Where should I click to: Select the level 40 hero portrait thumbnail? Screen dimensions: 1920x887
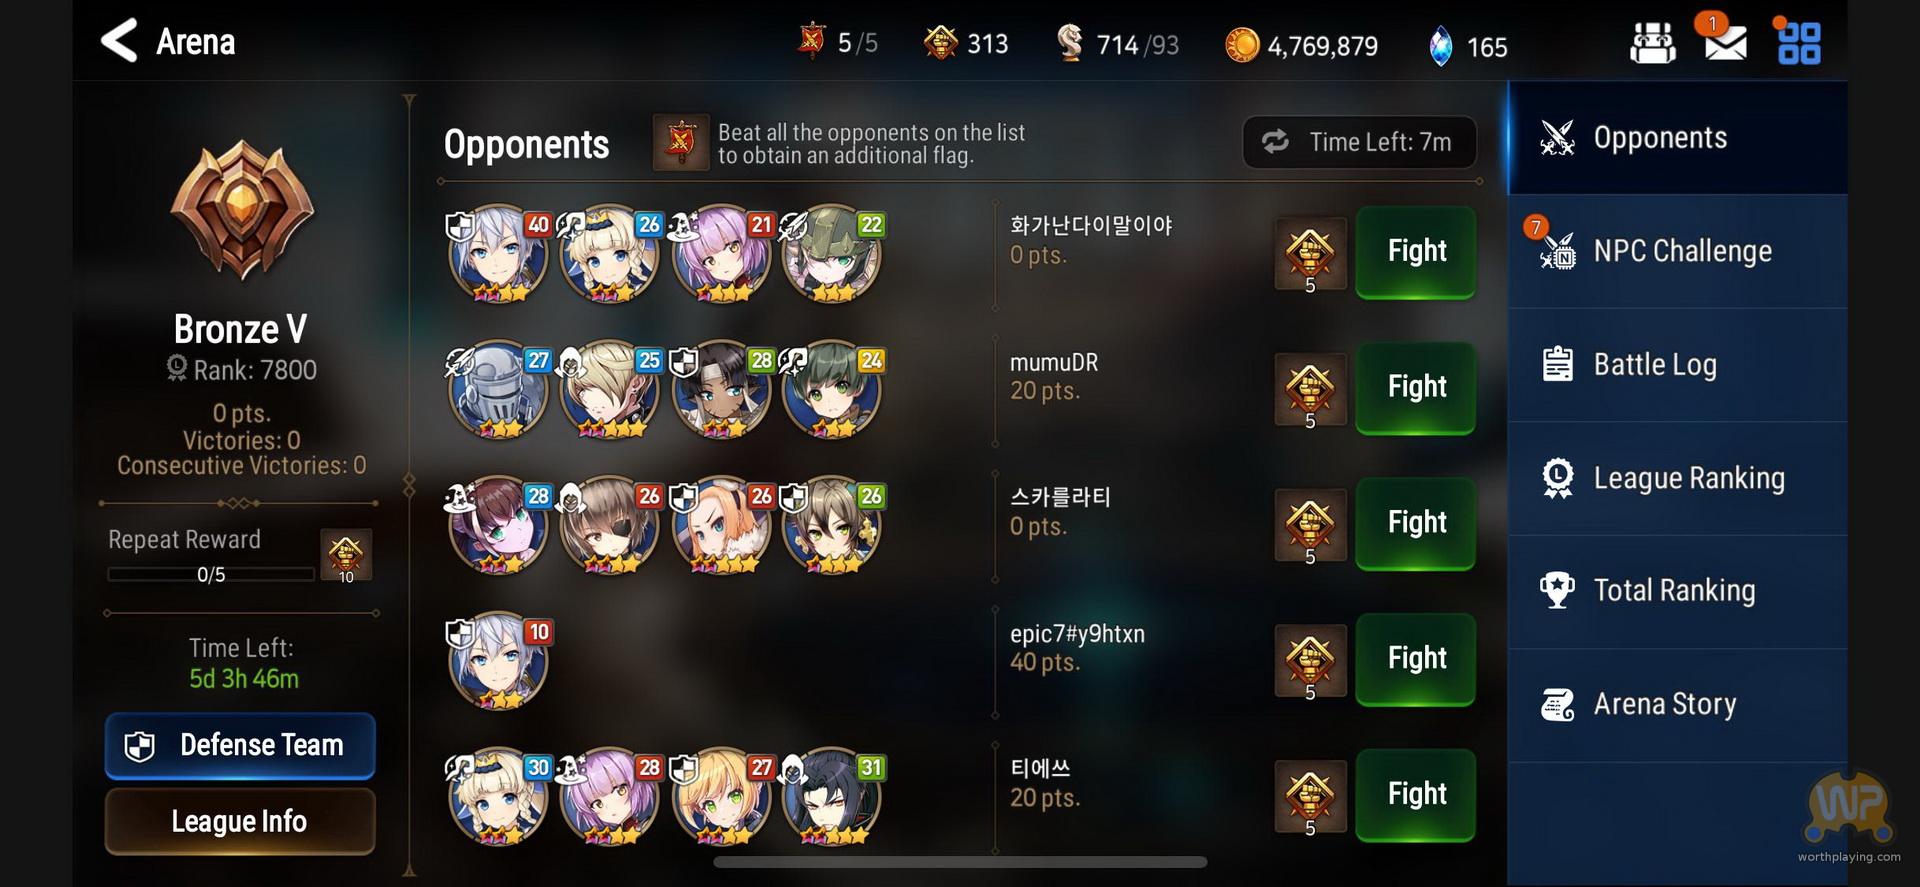coord(499,254)
